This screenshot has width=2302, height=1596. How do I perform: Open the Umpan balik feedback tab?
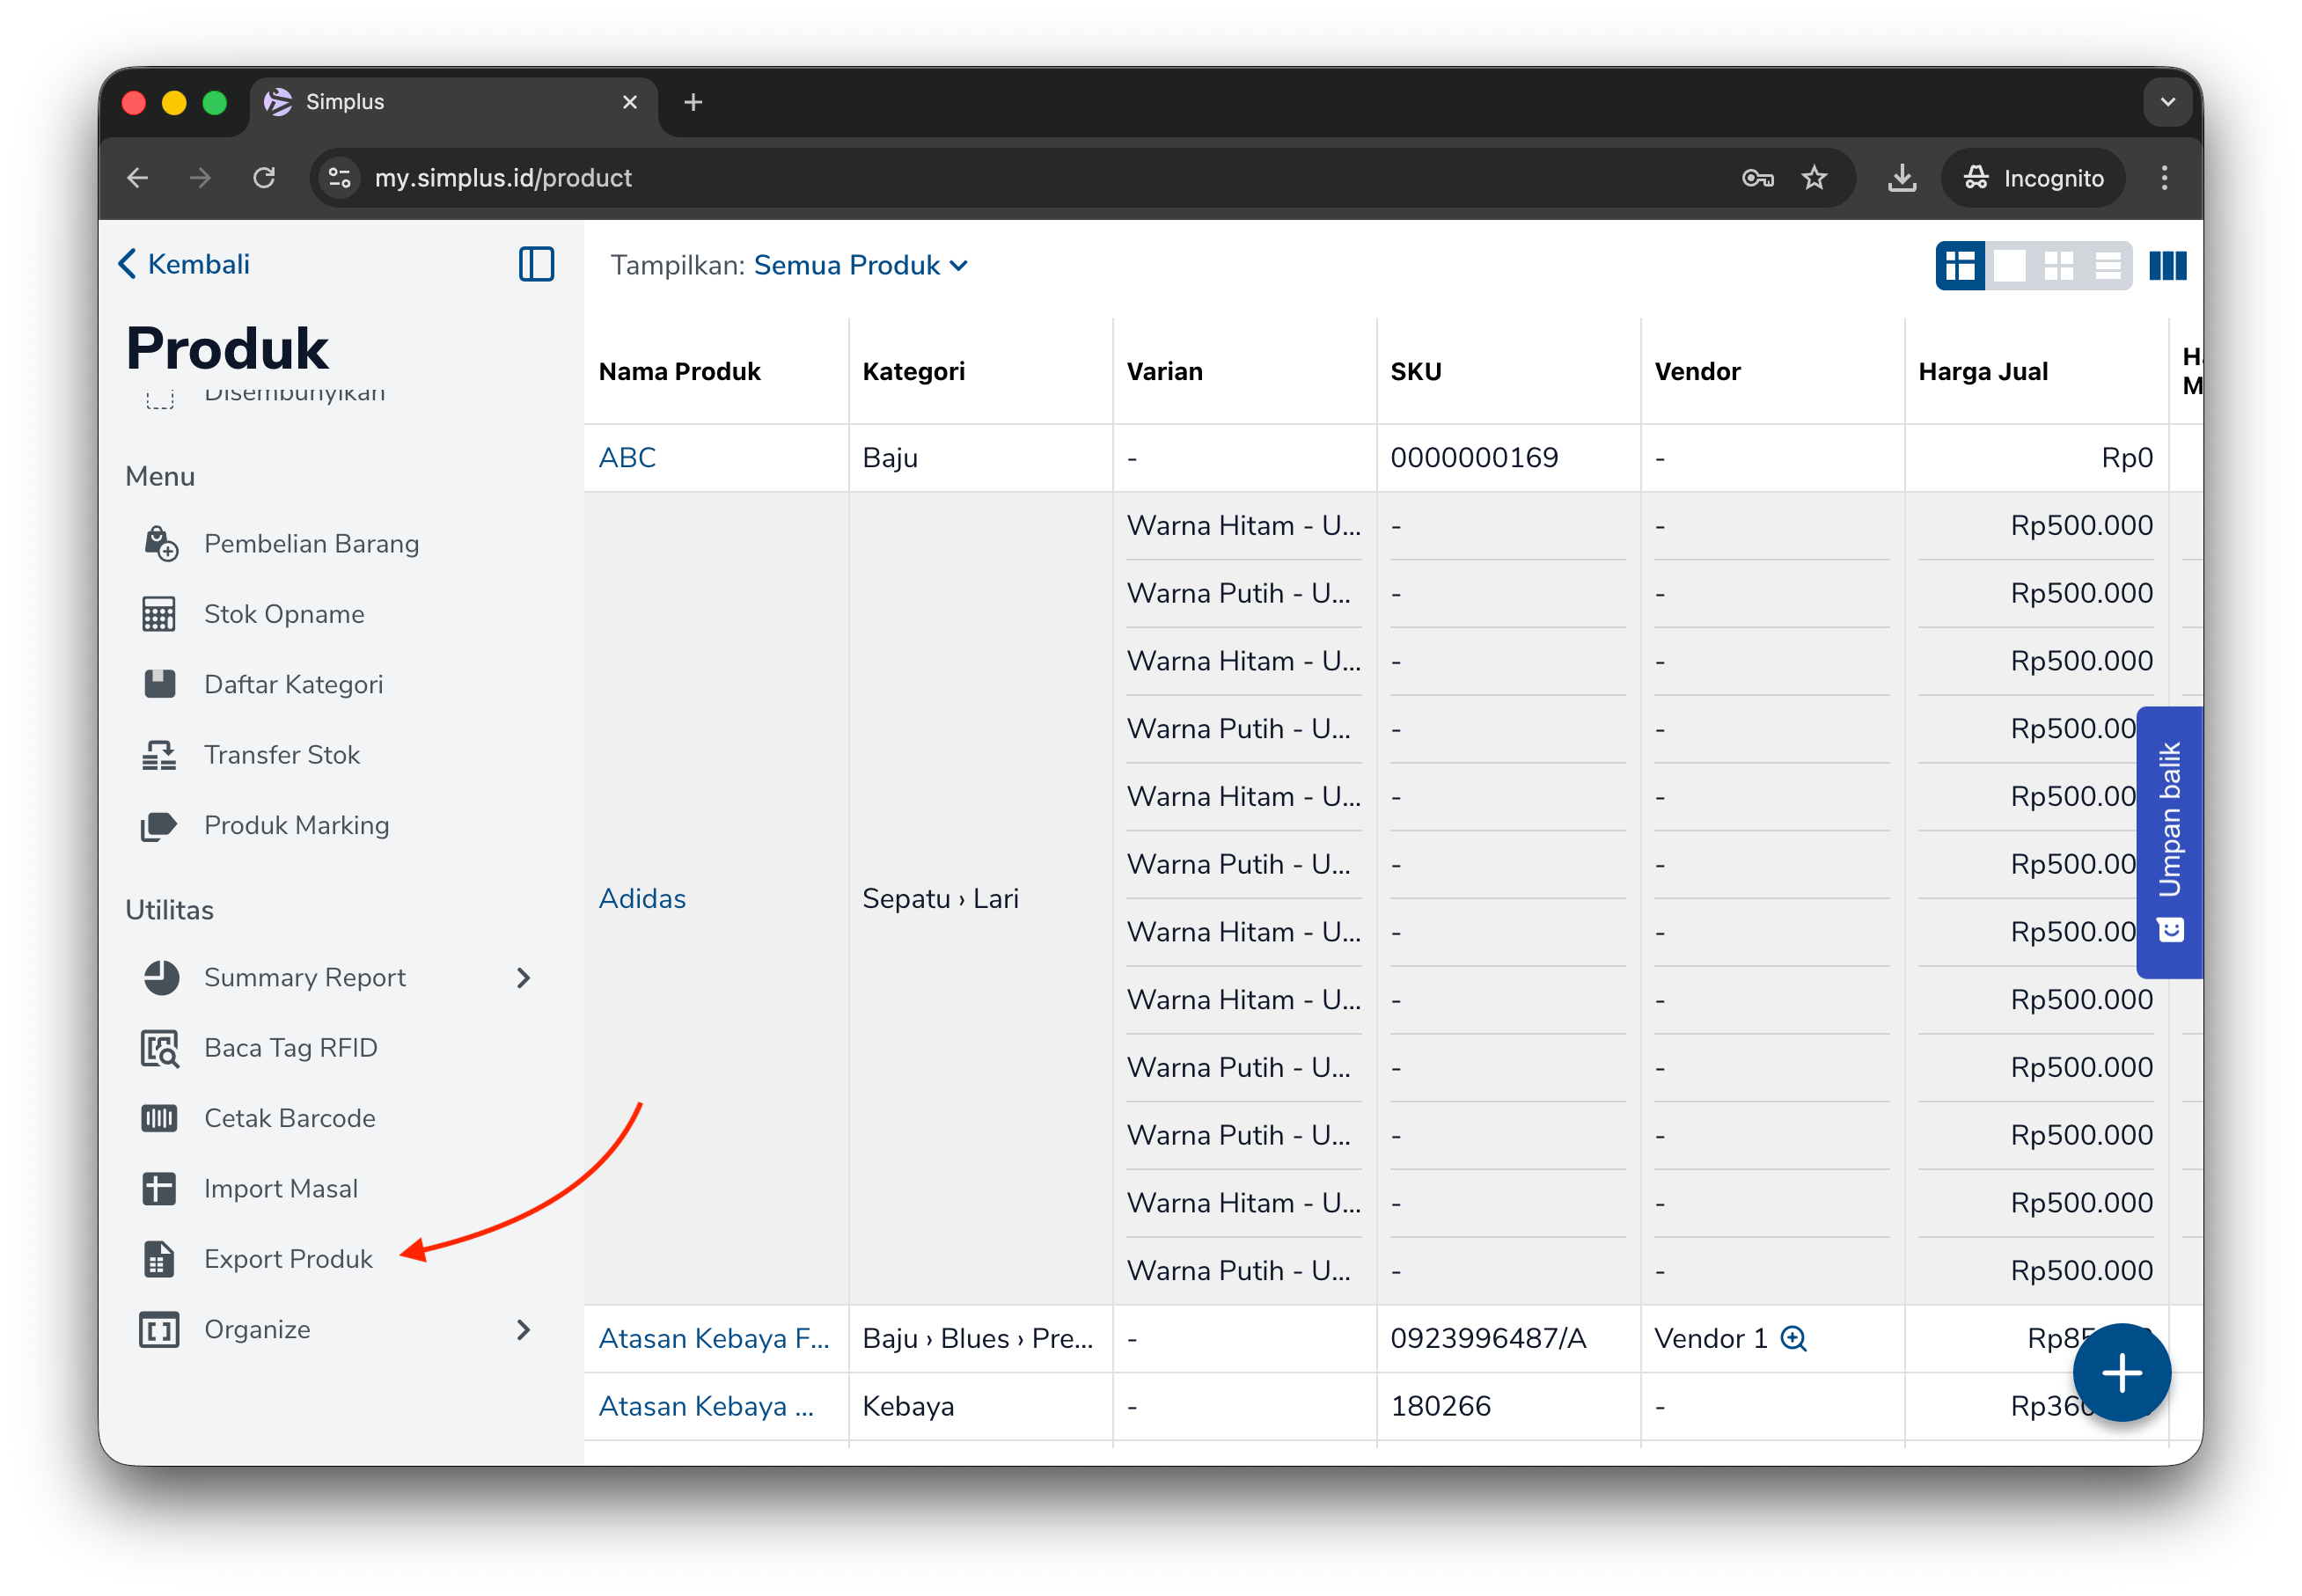pos(2169,842)
